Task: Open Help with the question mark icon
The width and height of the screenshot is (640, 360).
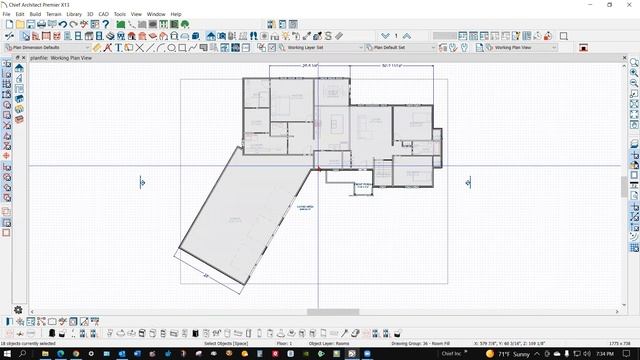Action: click(x=106, y=24)
